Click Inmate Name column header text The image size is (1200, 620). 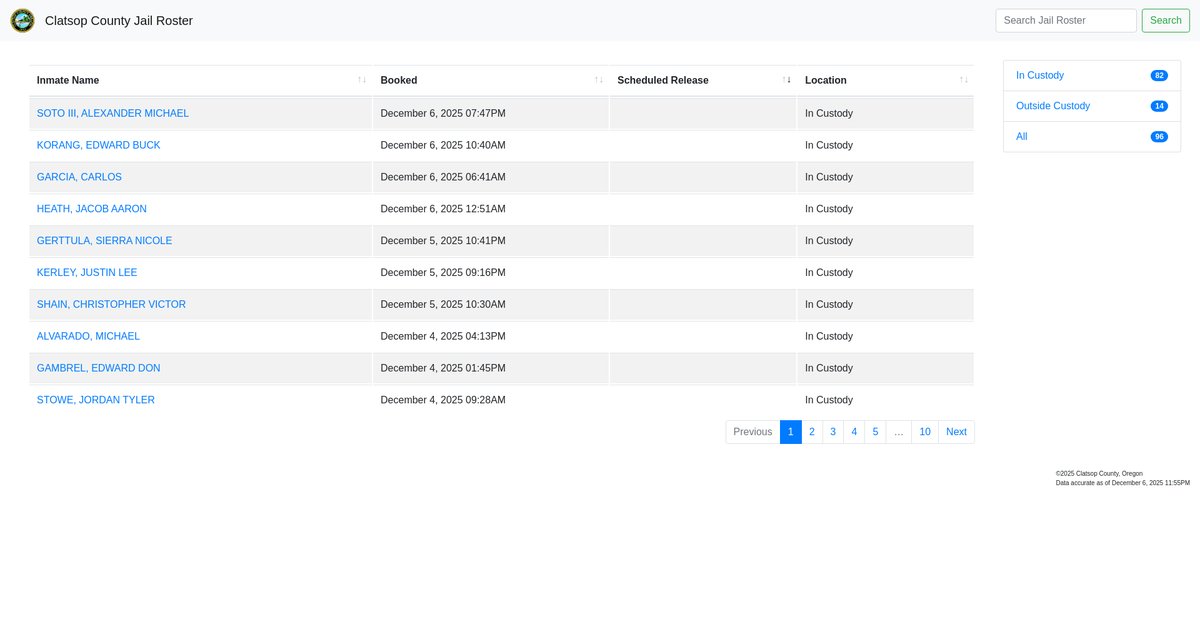tap(68, 80)
